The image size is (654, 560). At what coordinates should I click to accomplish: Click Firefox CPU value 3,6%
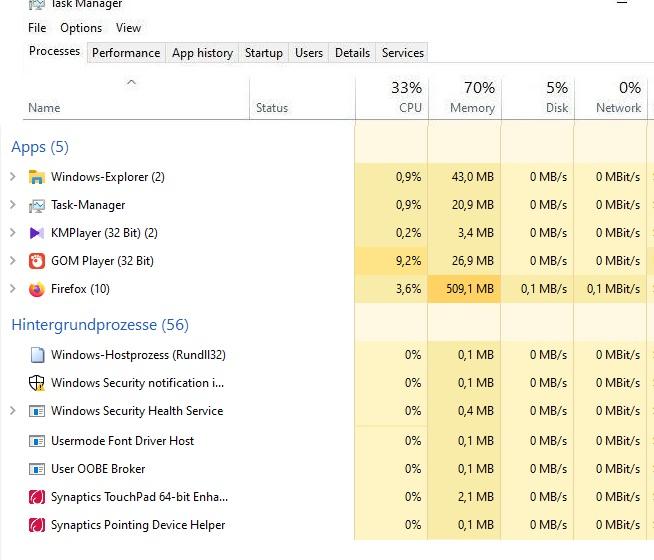[x=408, y=289]
